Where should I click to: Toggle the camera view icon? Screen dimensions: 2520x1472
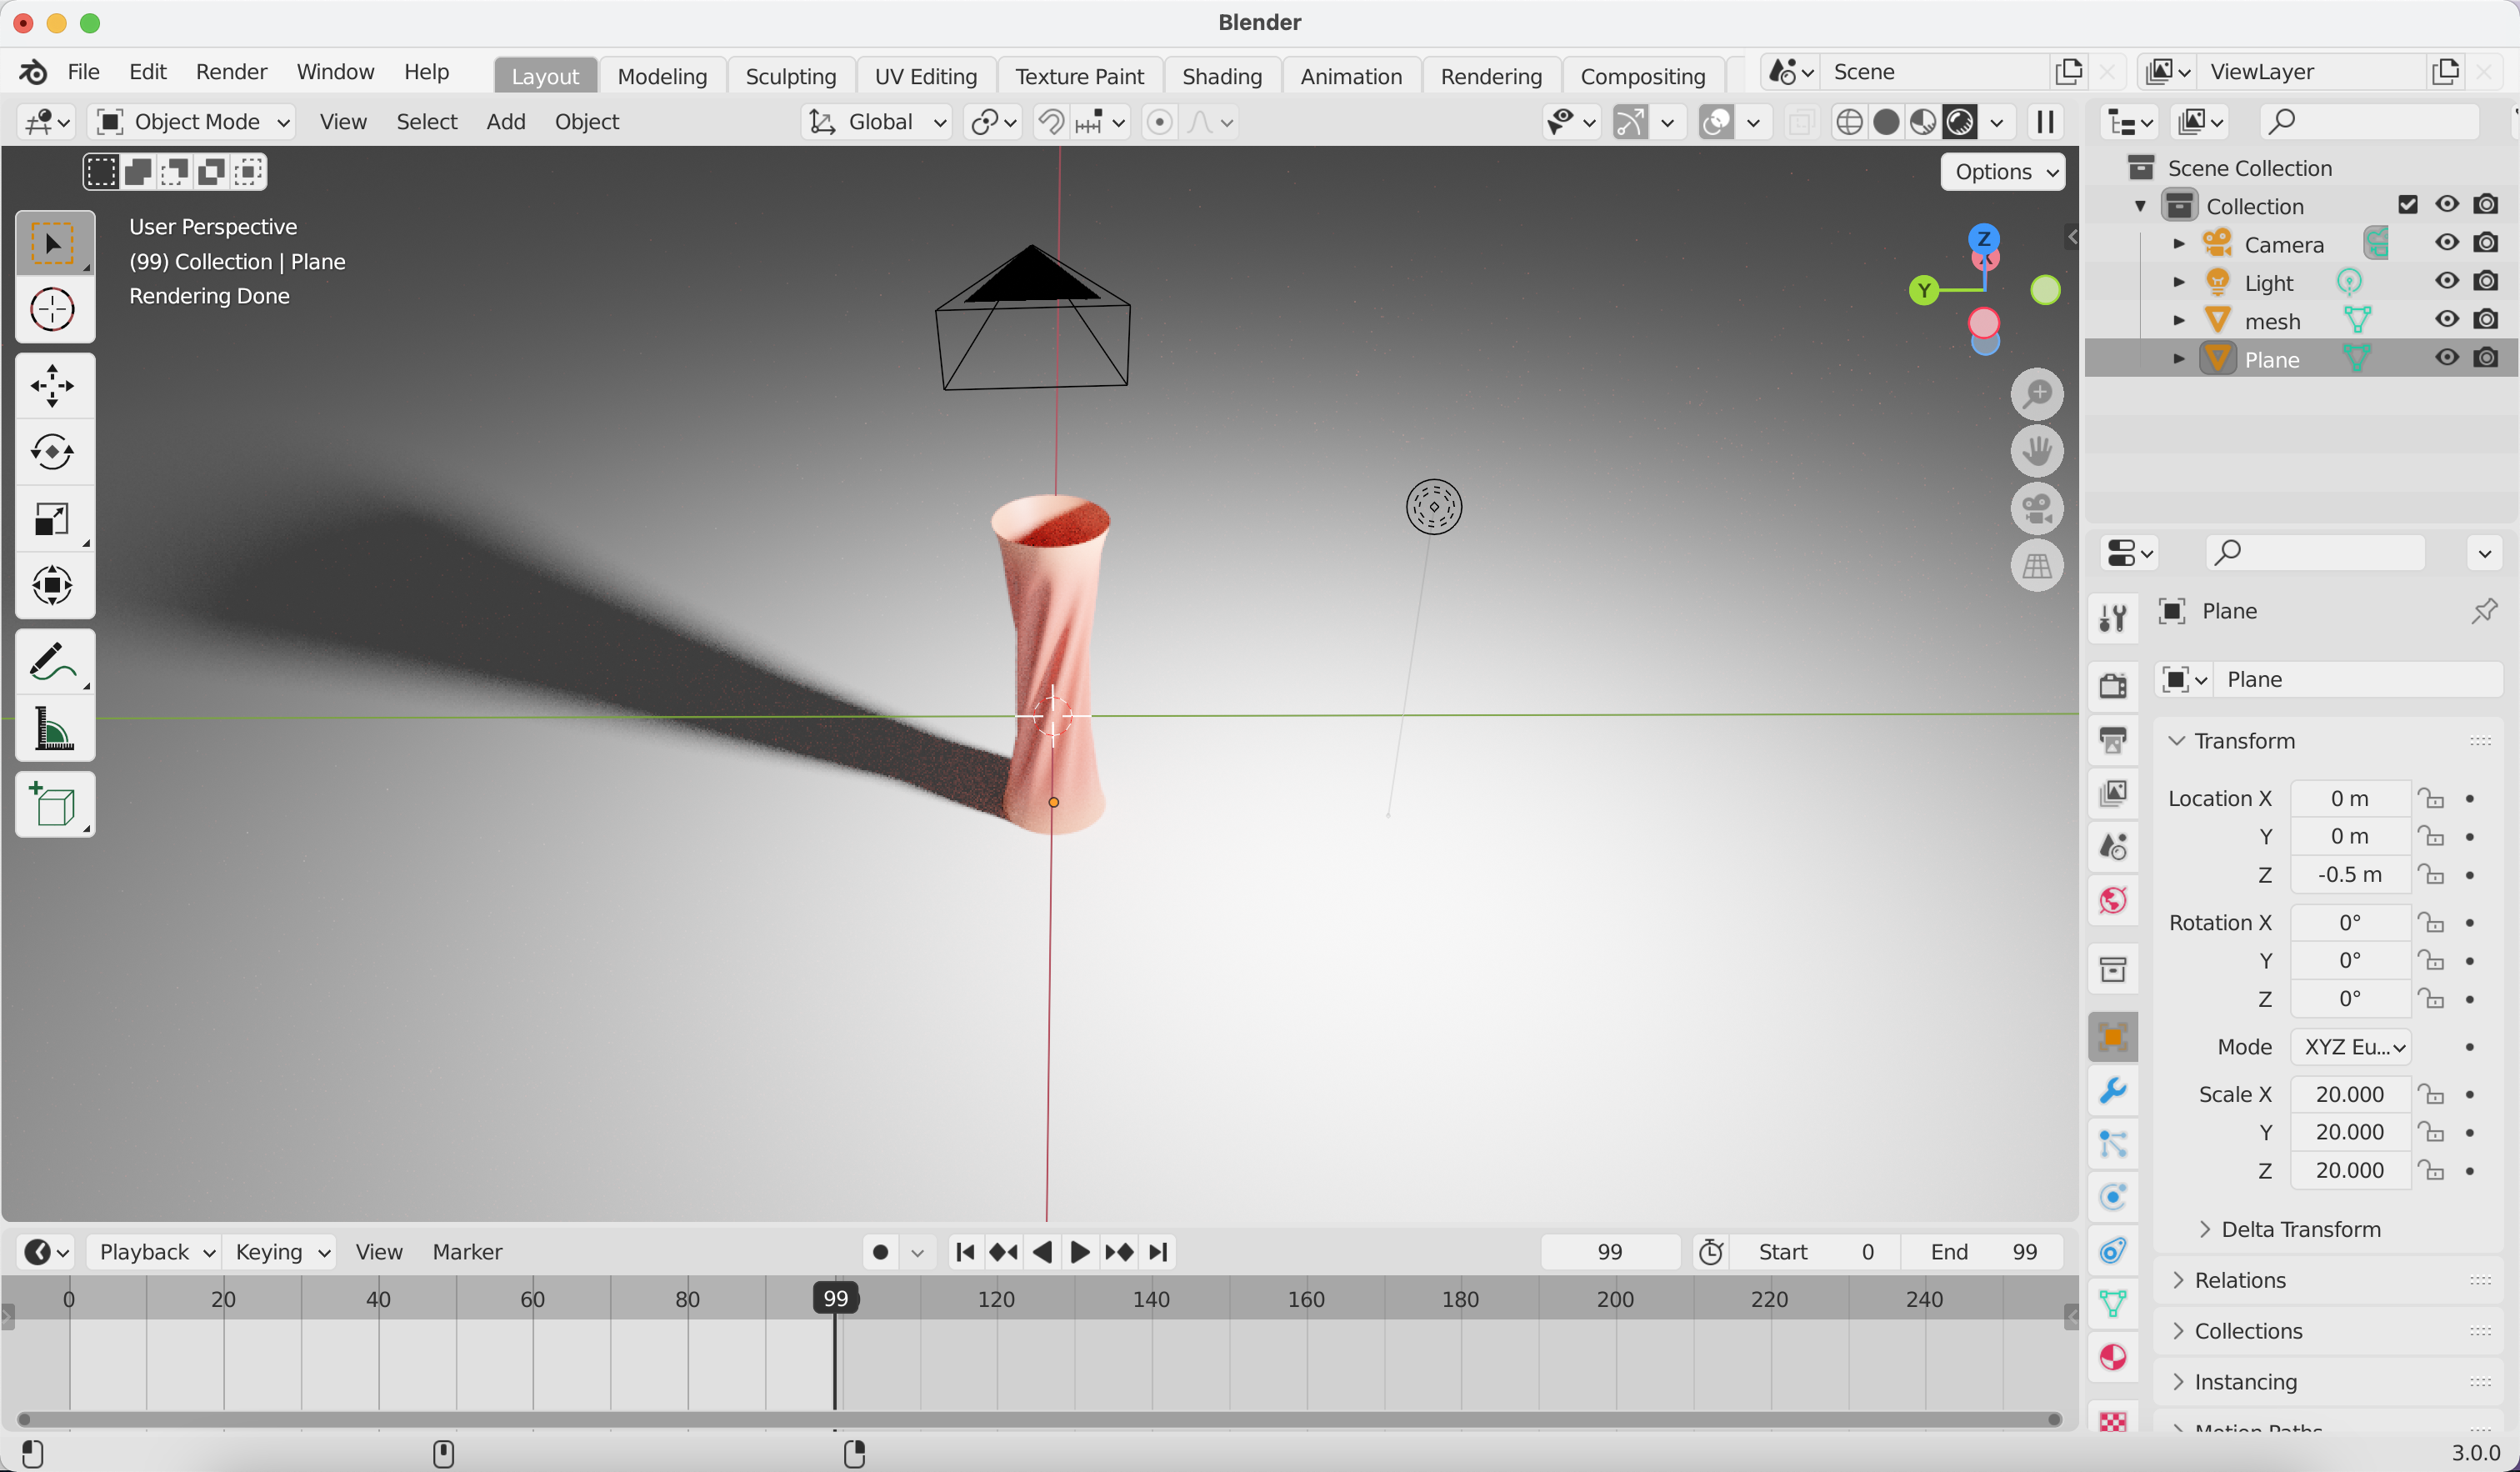click(x=2037, y=509)
